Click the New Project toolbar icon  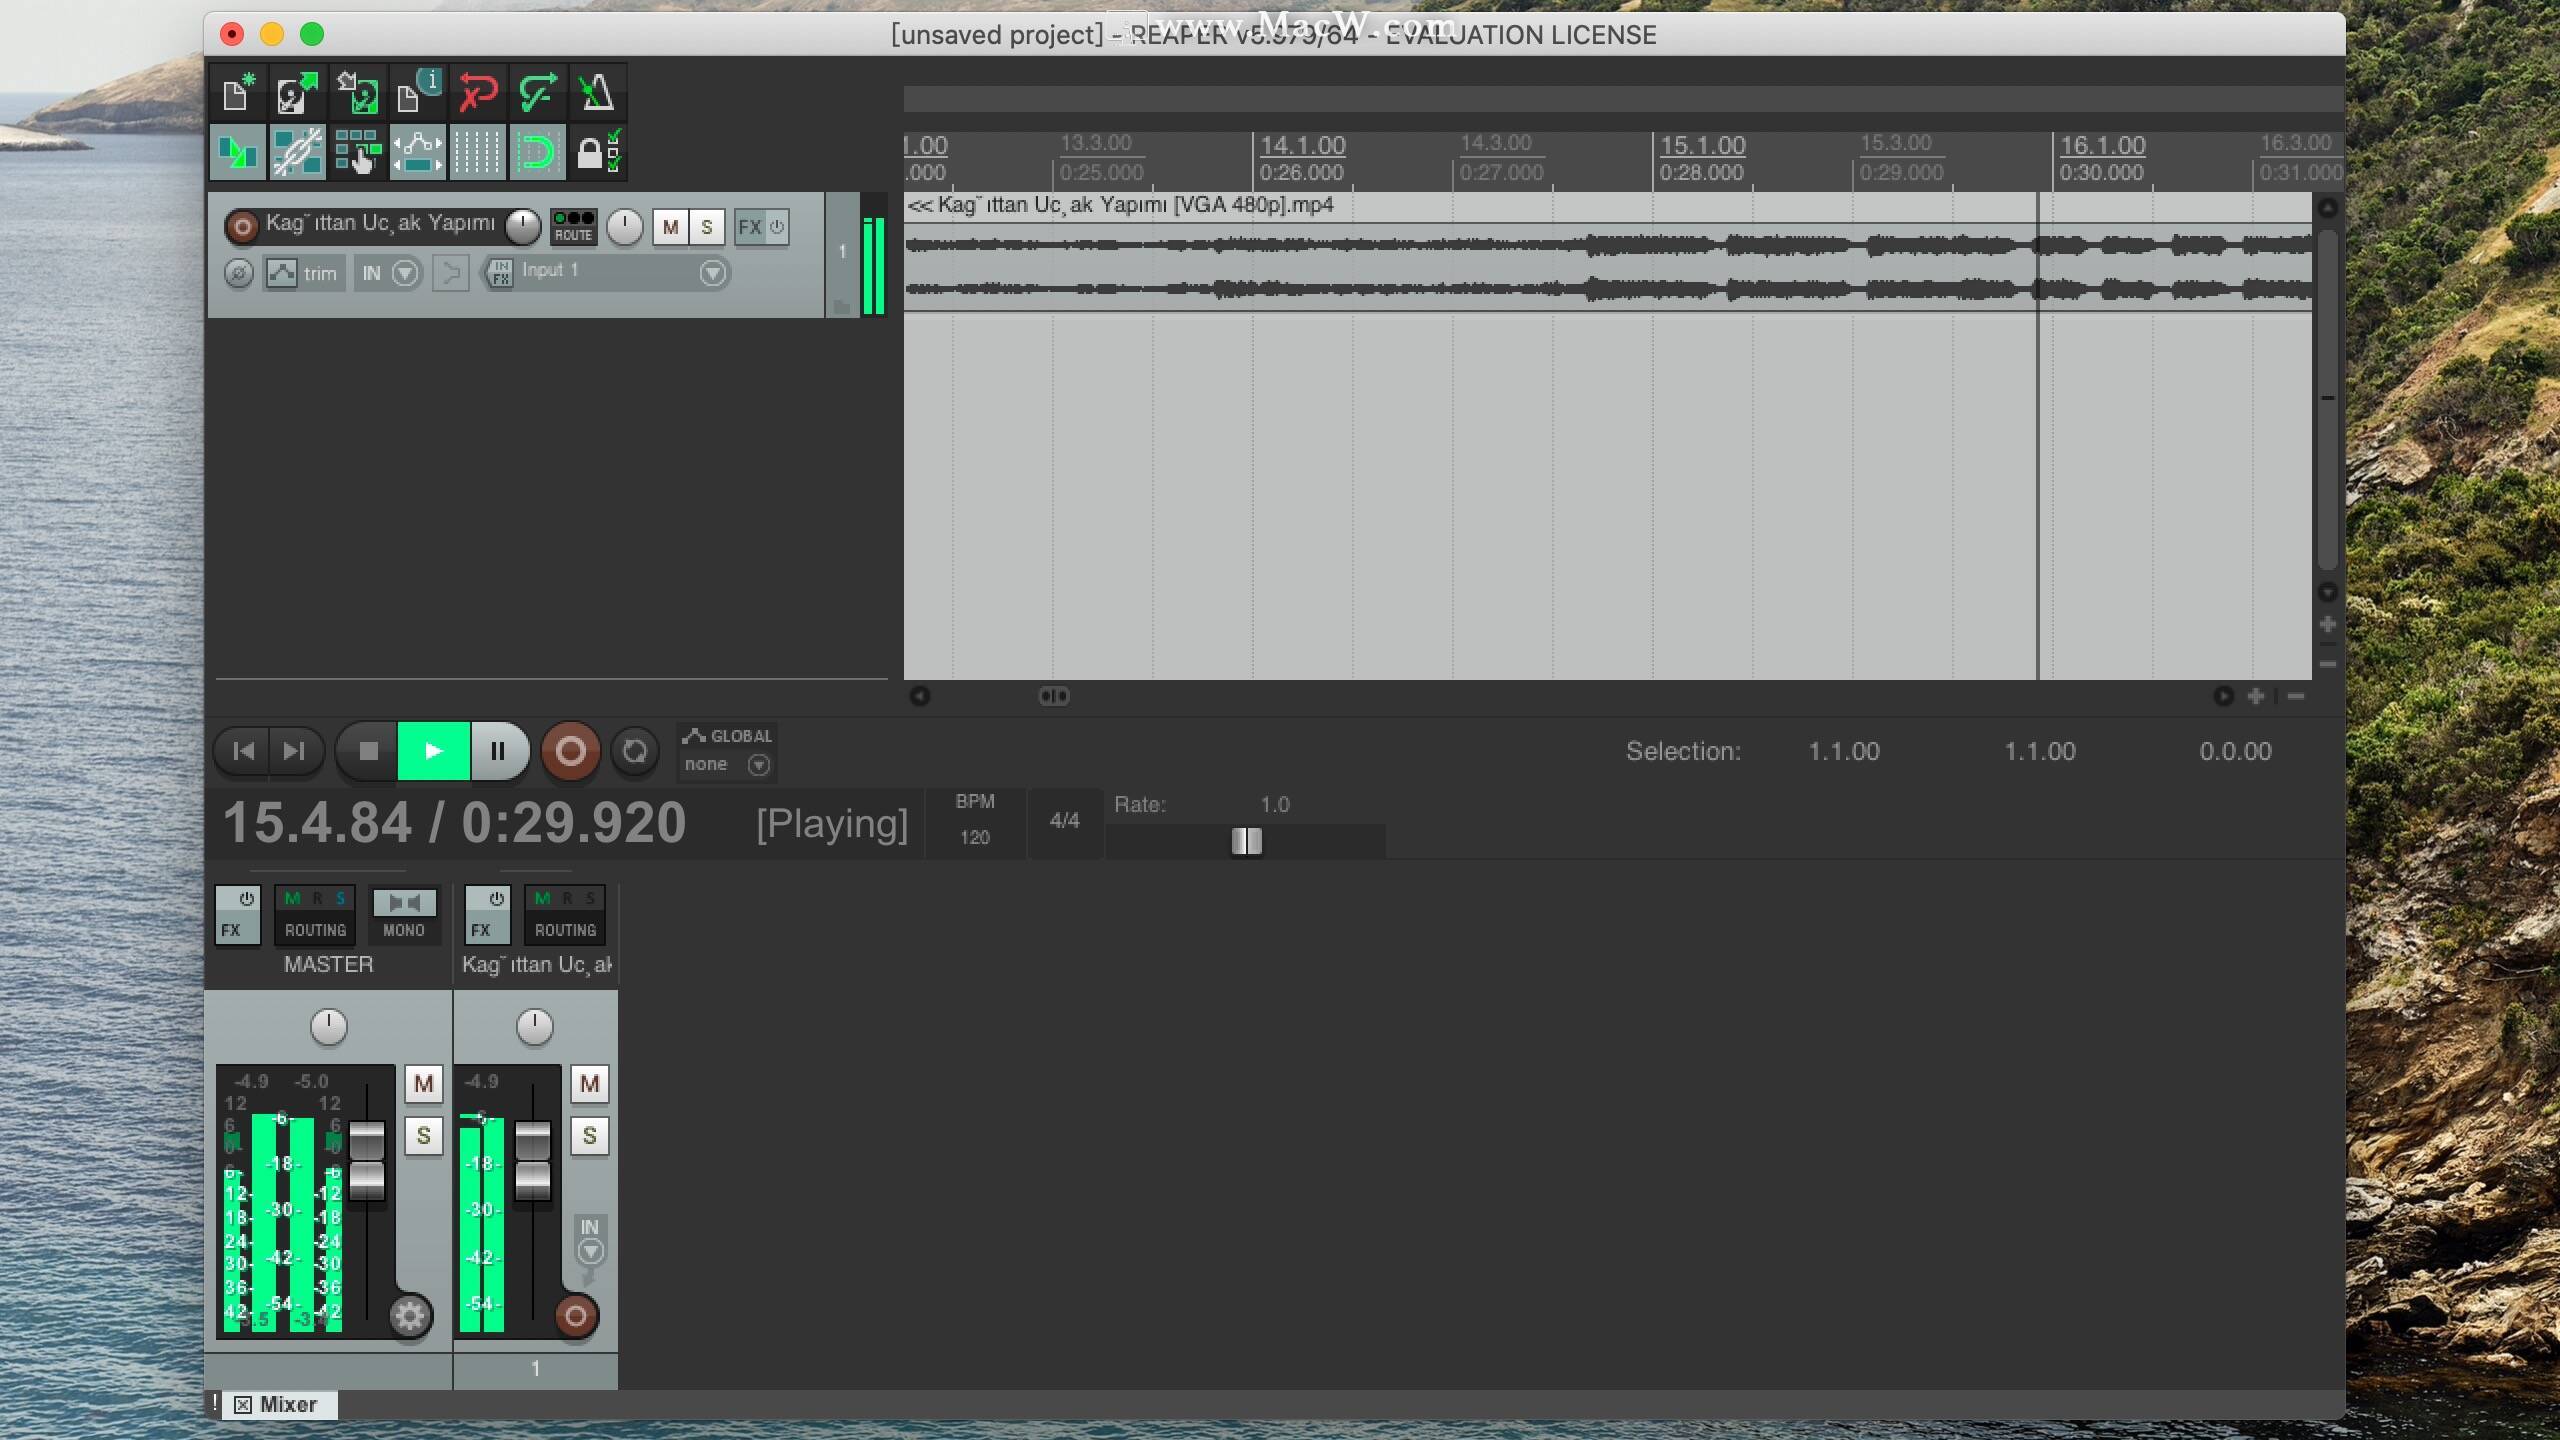point(238,94)
